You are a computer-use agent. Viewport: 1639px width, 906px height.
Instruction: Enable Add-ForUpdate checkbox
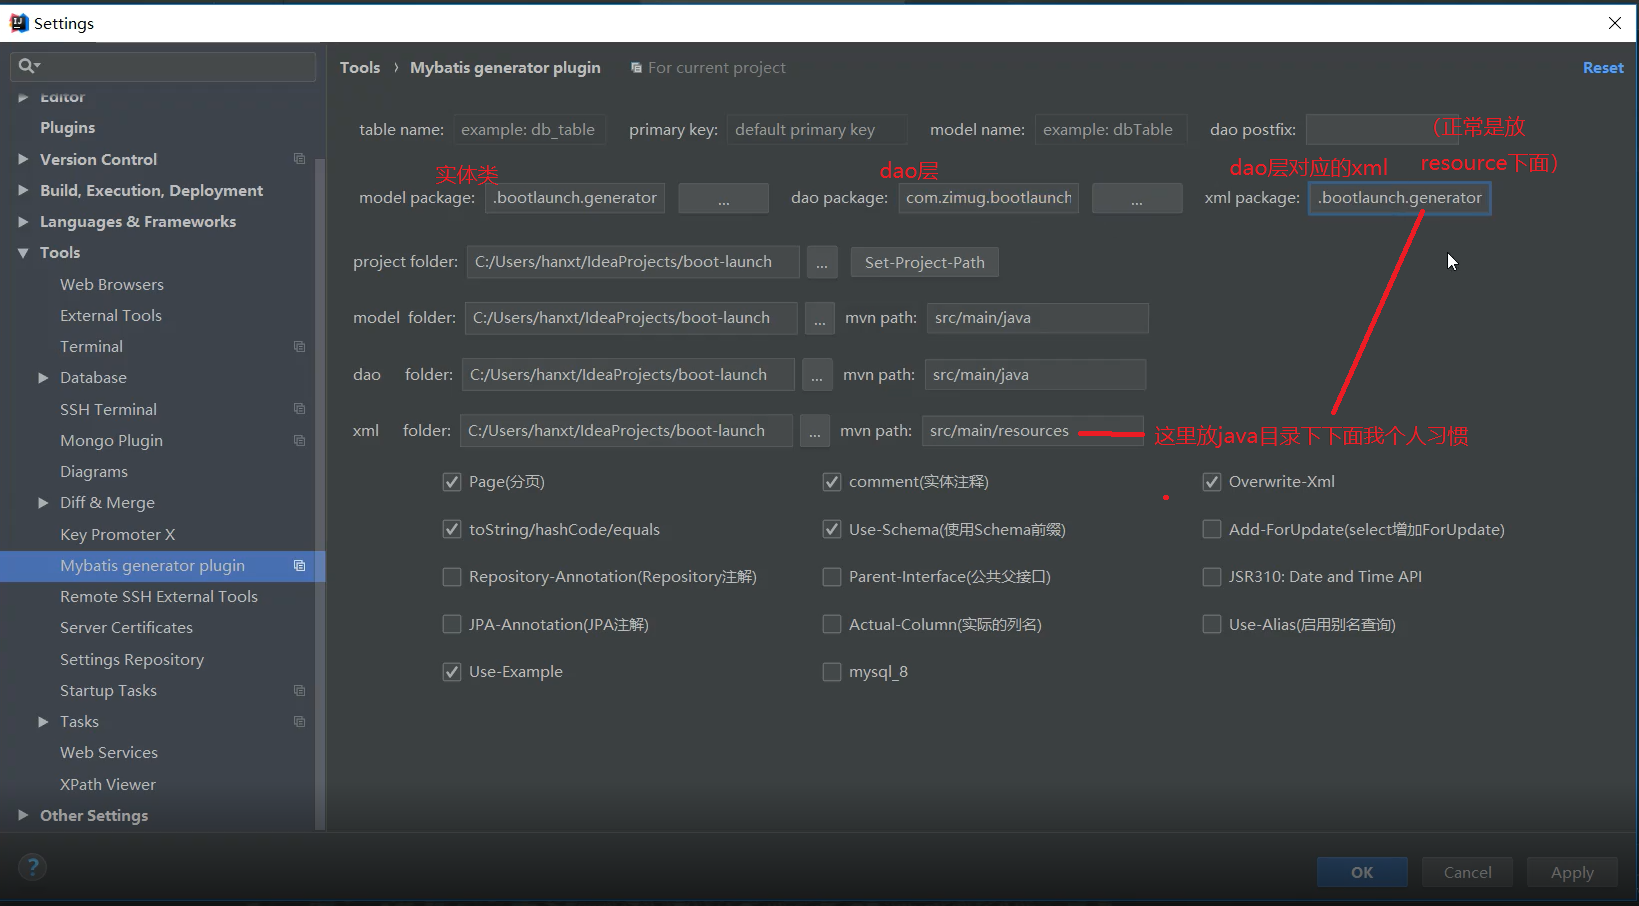(1212, 529)
